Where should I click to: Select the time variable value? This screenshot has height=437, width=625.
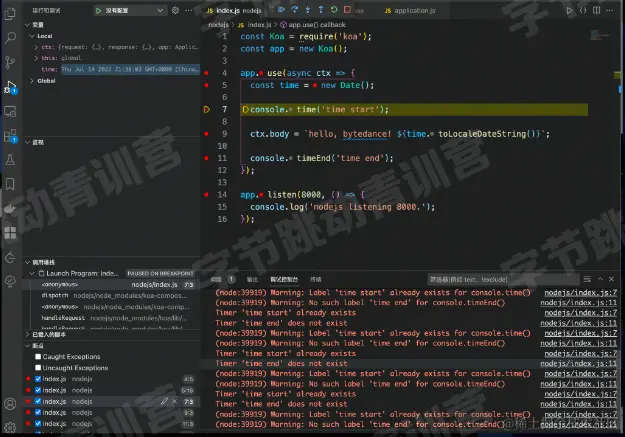(x=130, y=69)
